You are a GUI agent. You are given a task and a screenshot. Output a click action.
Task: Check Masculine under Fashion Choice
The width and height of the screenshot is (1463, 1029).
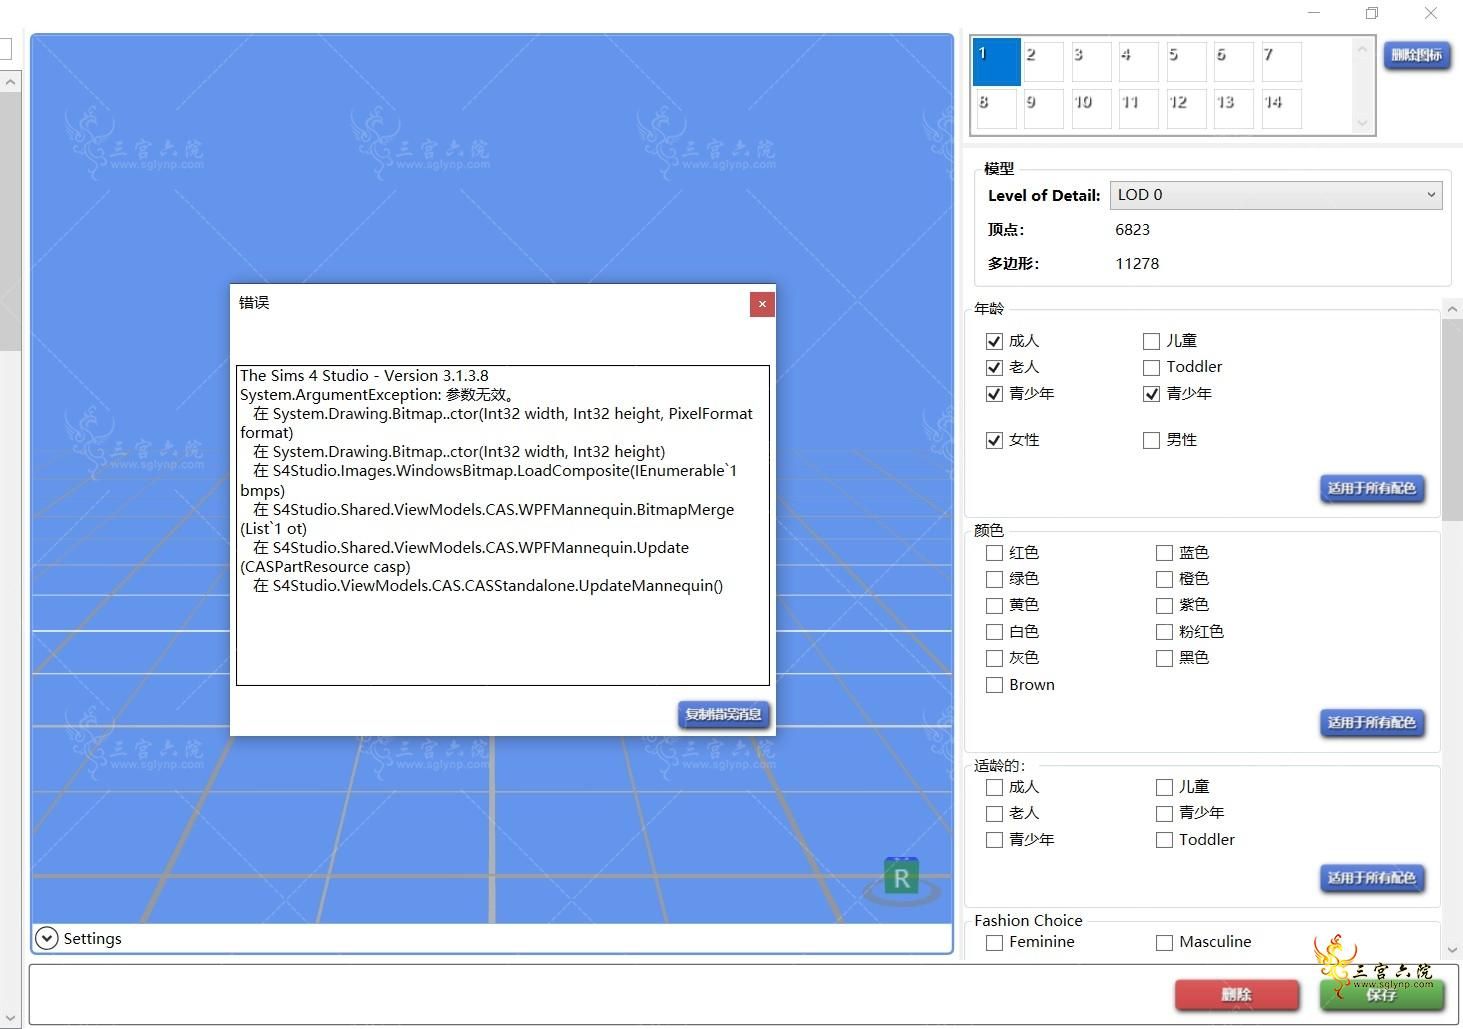(1164, 942)
